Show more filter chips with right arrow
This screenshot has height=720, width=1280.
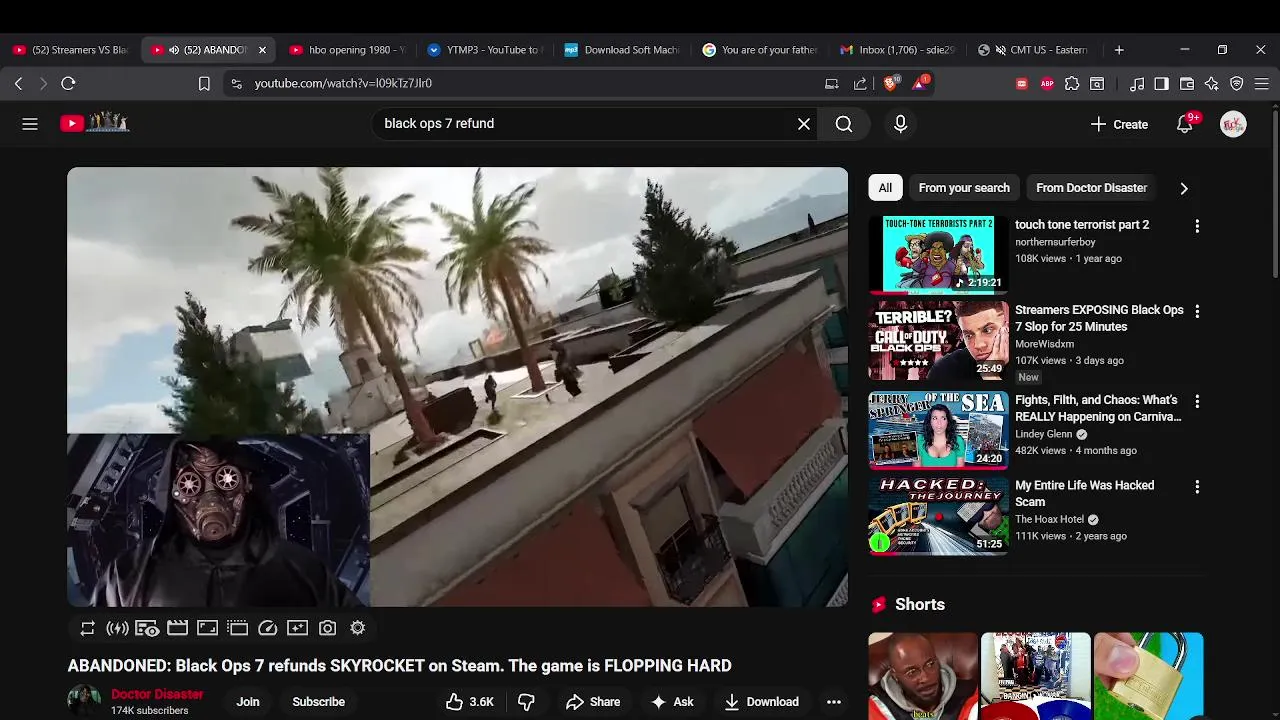tap(1184, 188)
